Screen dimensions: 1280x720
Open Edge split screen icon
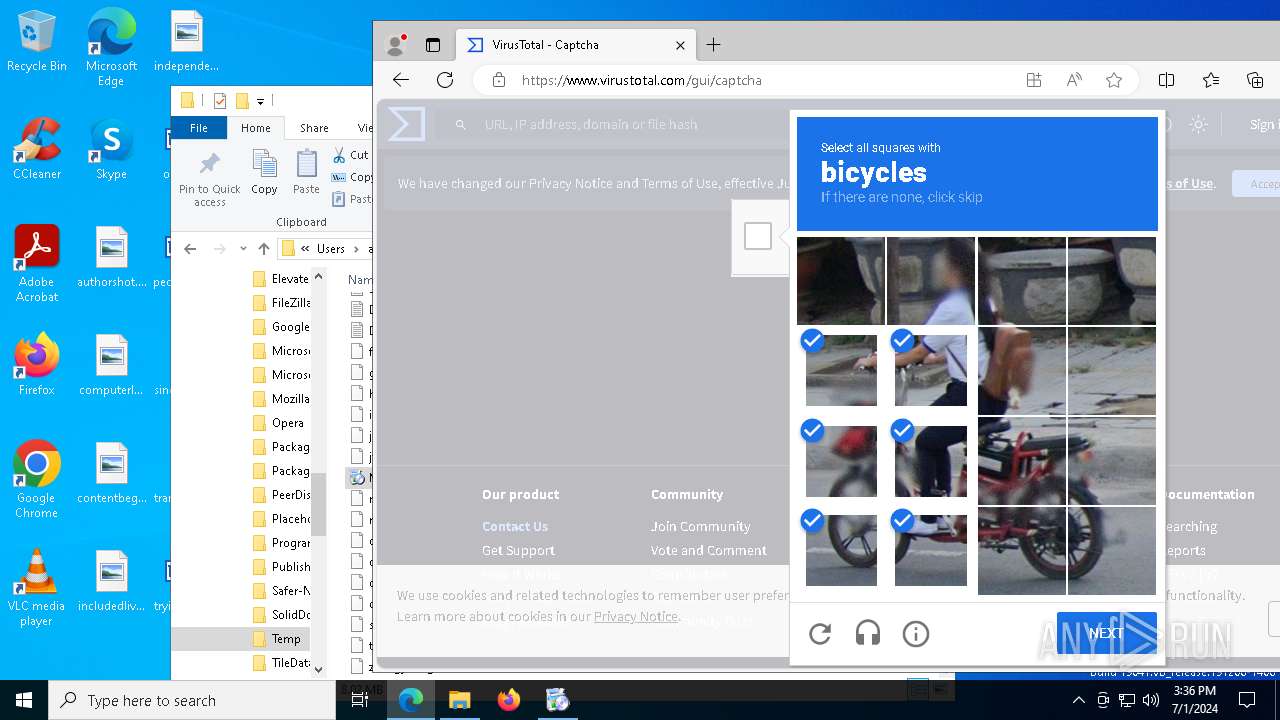[x=1166, y=80]
